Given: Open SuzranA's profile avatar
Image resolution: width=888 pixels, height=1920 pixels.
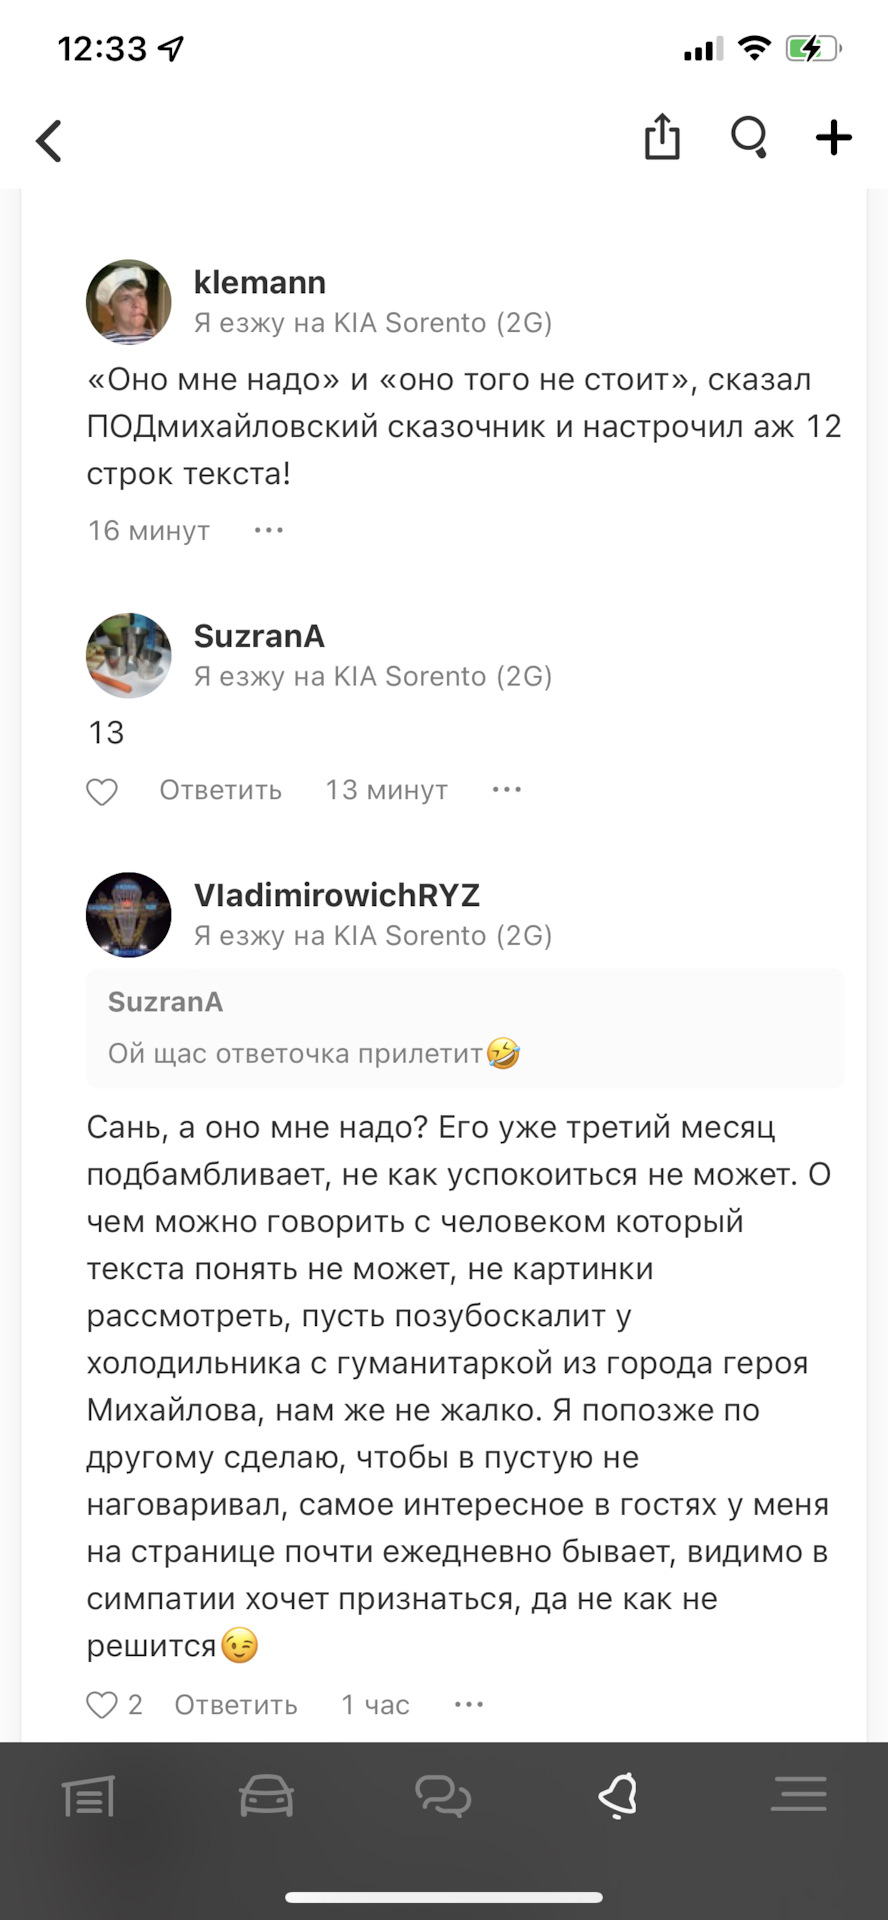Looking at the screenshot, I should [129, 655].
